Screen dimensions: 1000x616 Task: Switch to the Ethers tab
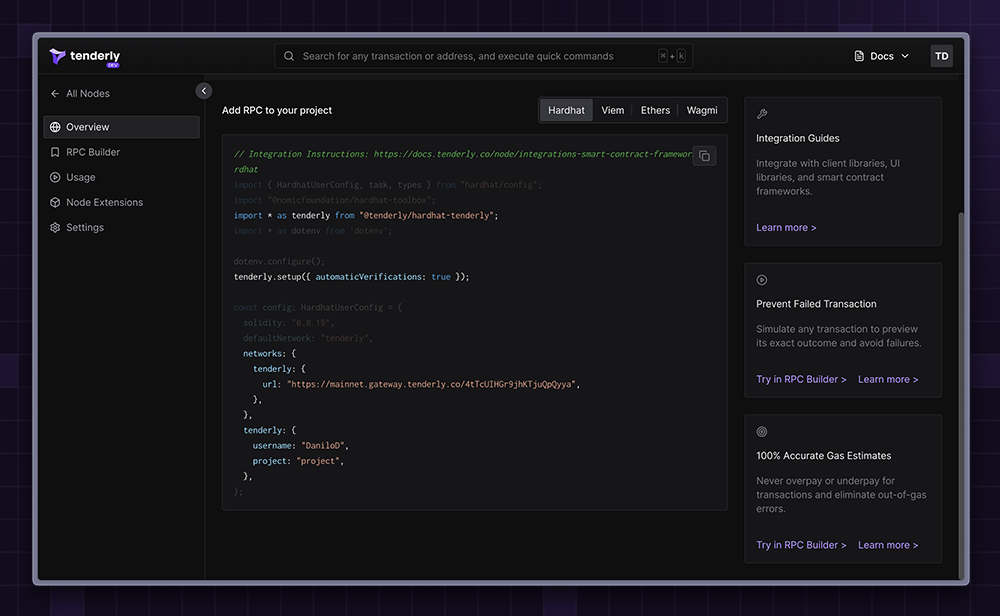[655, 110]
